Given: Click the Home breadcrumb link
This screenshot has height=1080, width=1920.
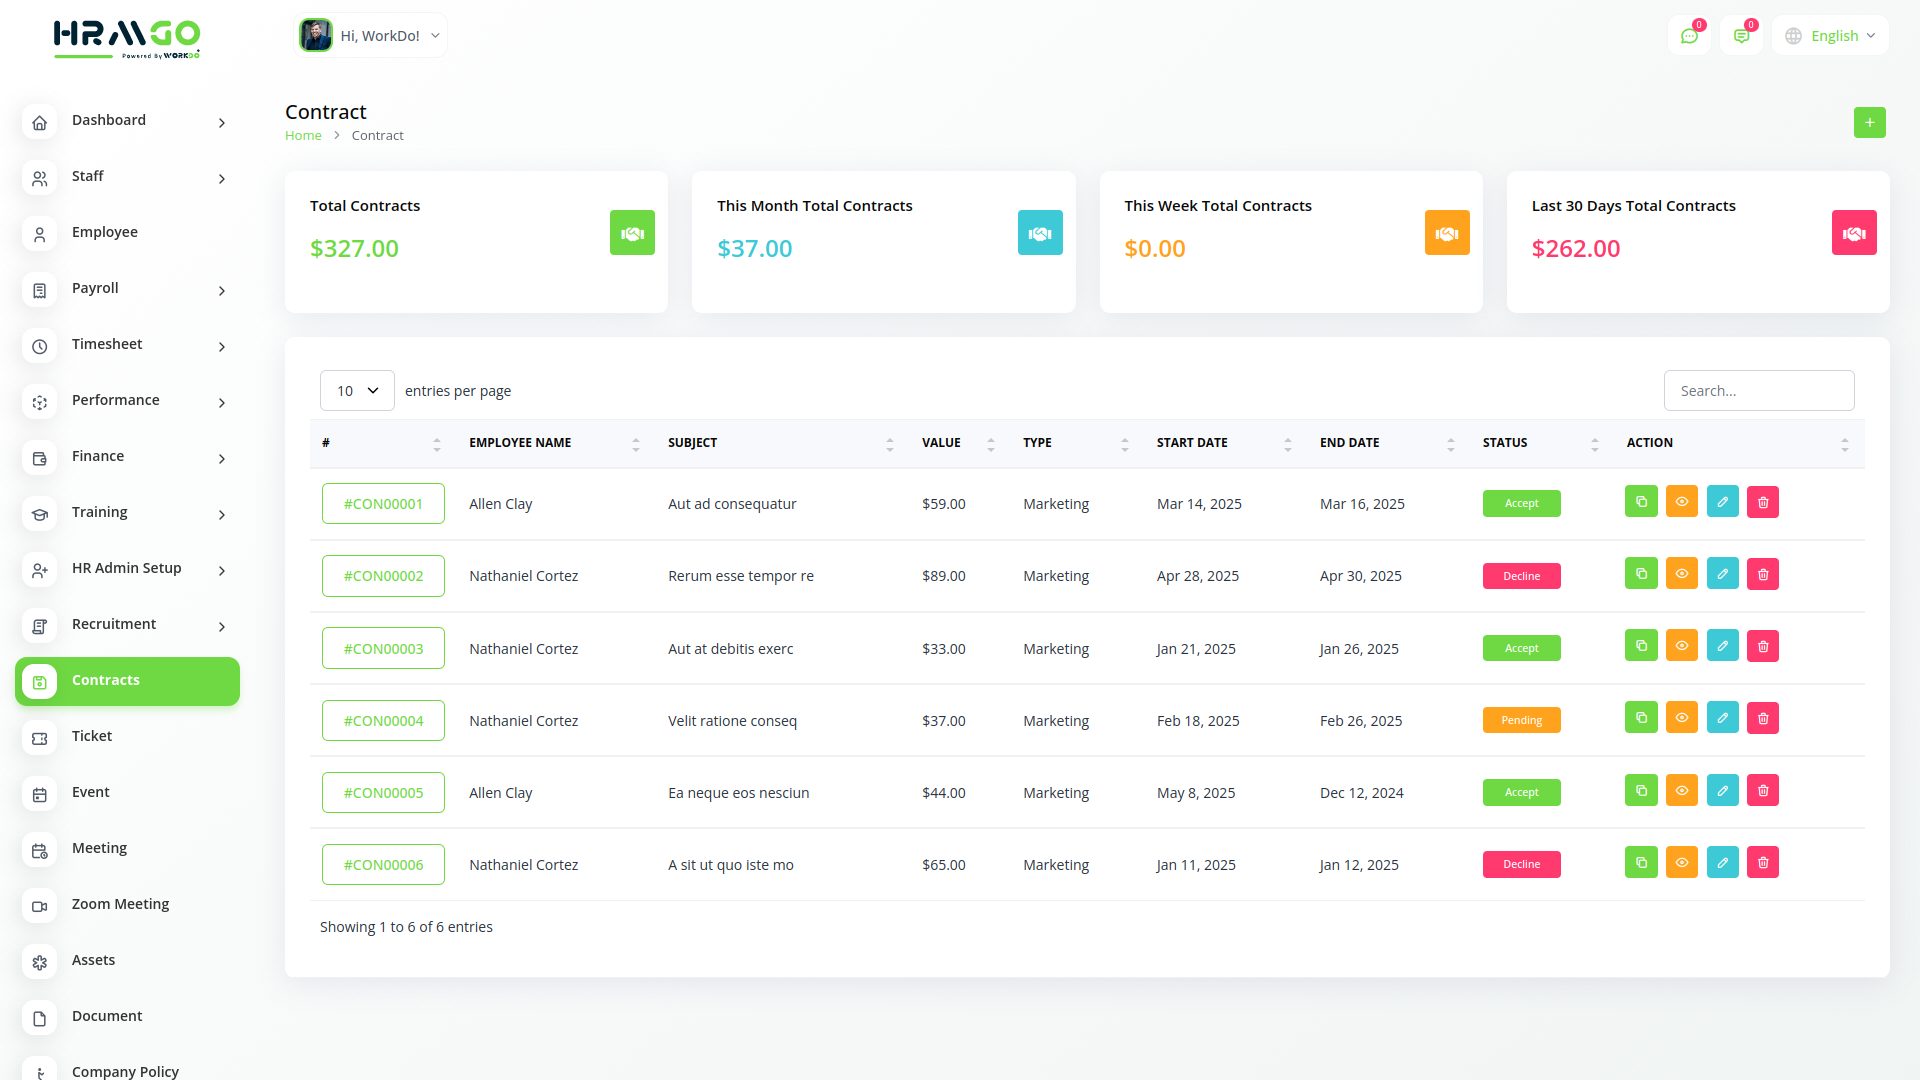Looking at the screenshot, I should pyautogui.click(x=303, y=136).
